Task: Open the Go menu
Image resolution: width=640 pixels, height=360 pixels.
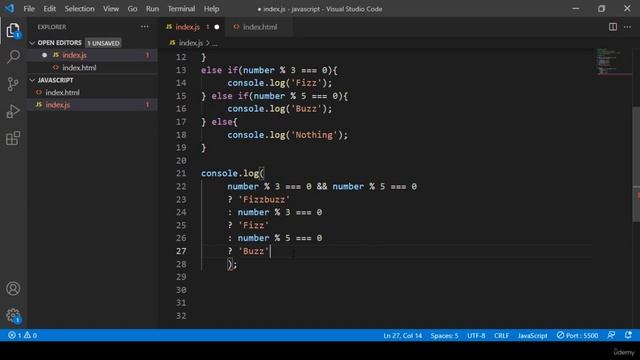Action: [132, 9]
